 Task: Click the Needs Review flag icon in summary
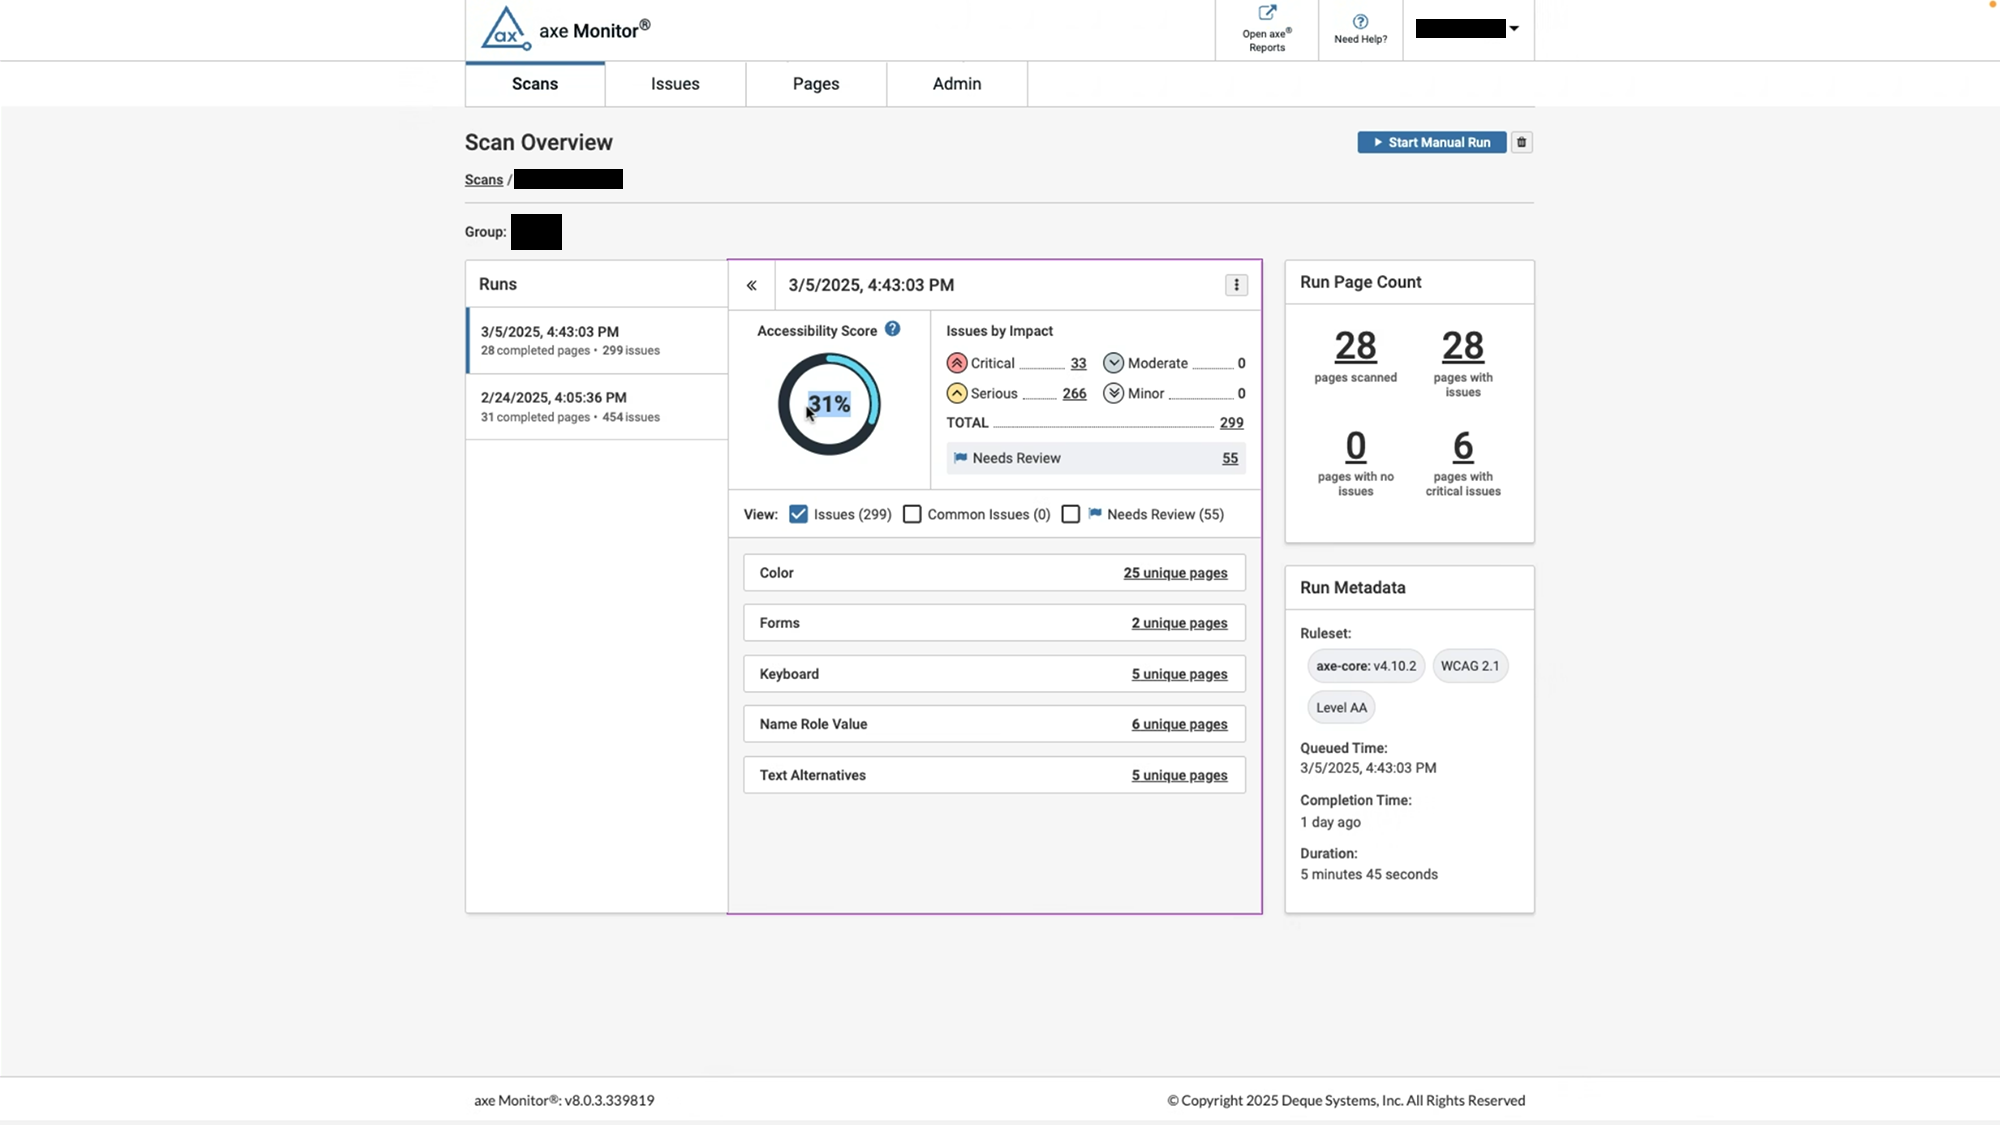960,458
